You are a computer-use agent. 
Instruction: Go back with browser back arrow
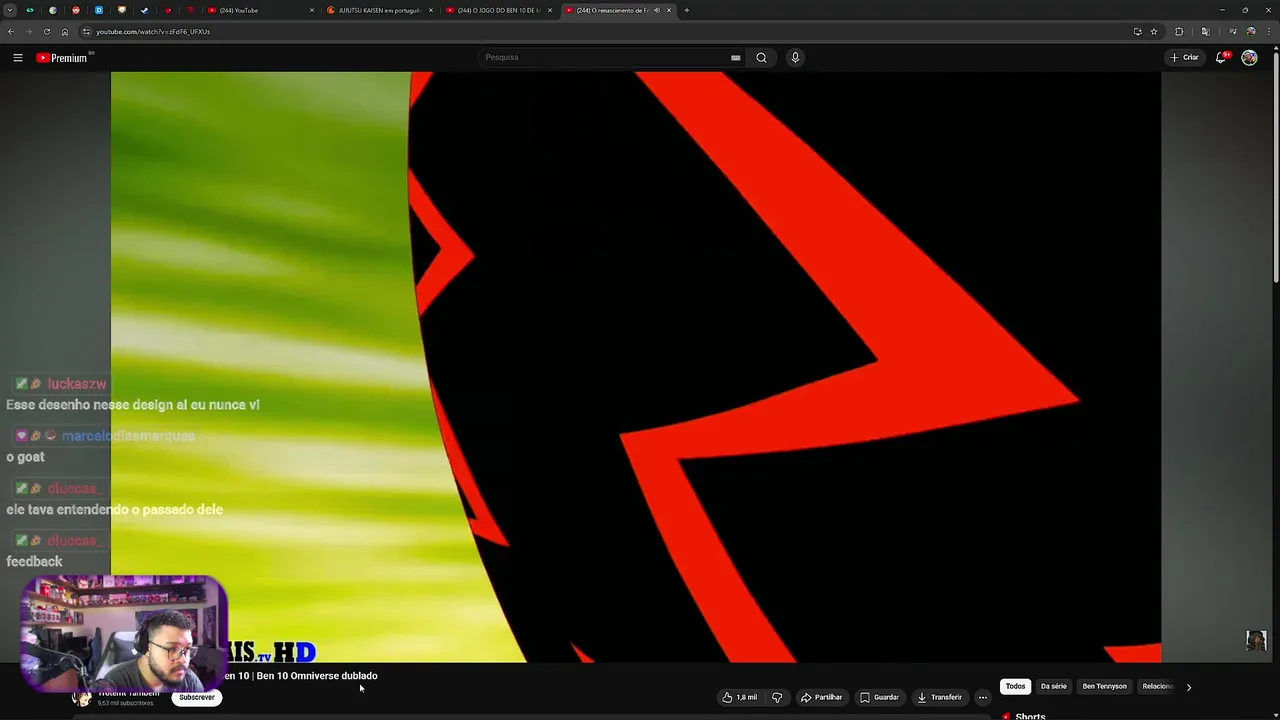tap(10, 31)
